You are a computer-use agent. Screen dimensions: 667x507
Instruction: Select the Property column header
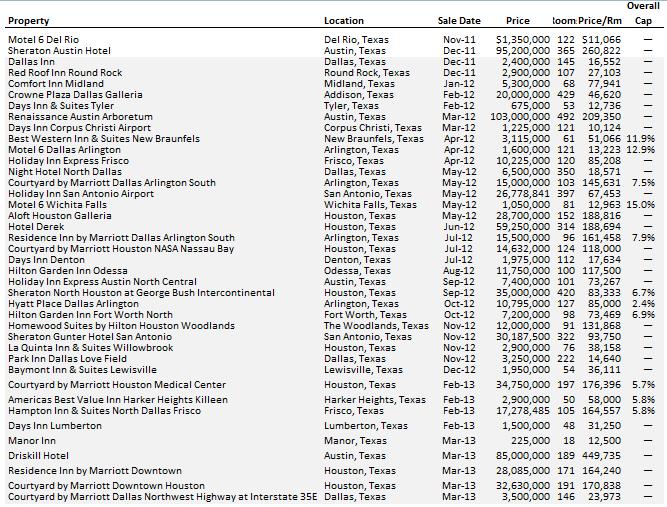(x=29, y=21)
